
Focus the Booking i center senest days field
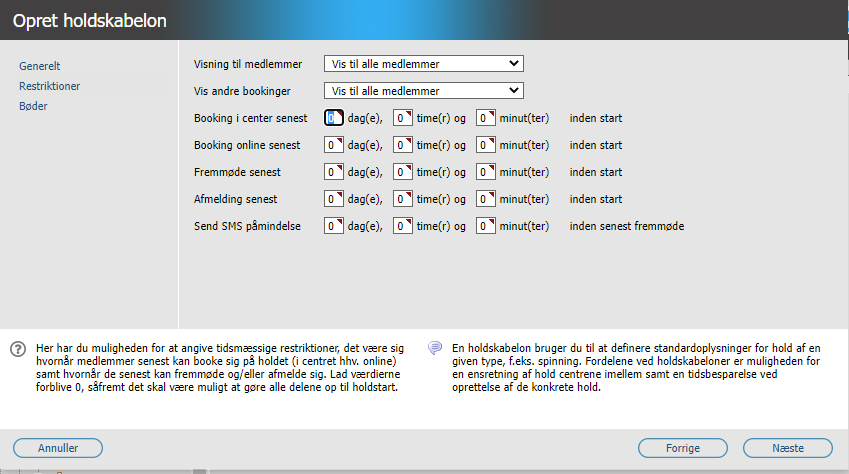[334, 118]
